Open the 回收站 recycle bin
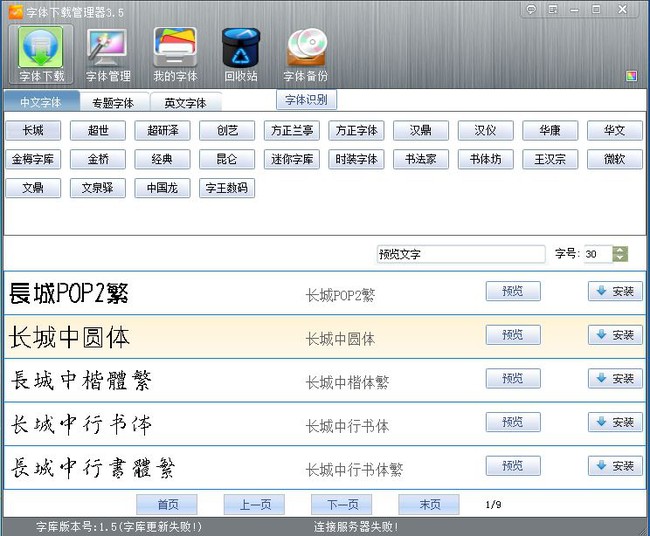The height and width of the screenshot is (536, 650). [x=241, y=54]
